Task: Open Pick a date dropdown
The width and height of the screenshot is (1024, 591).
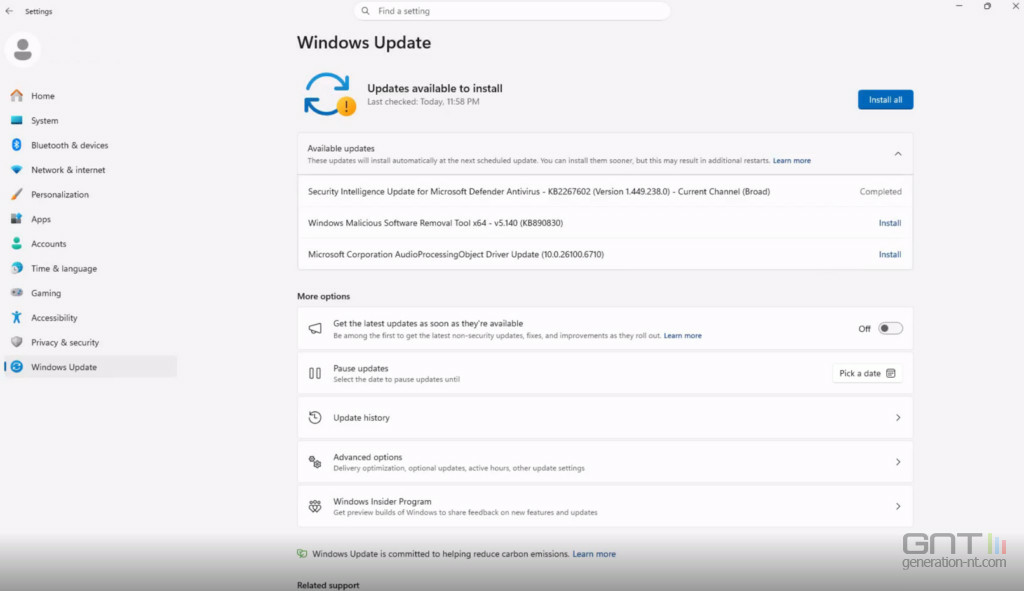Action: pos(867,373)
